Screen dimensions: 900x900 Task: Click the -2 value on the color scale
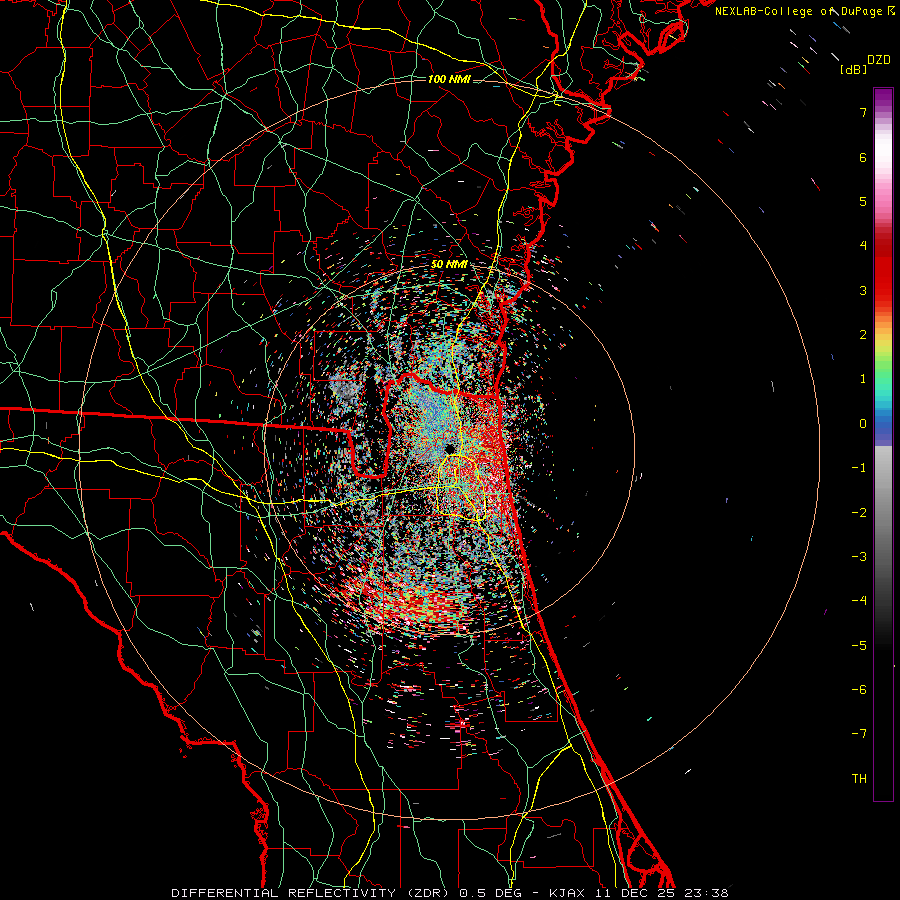(859, 513)
